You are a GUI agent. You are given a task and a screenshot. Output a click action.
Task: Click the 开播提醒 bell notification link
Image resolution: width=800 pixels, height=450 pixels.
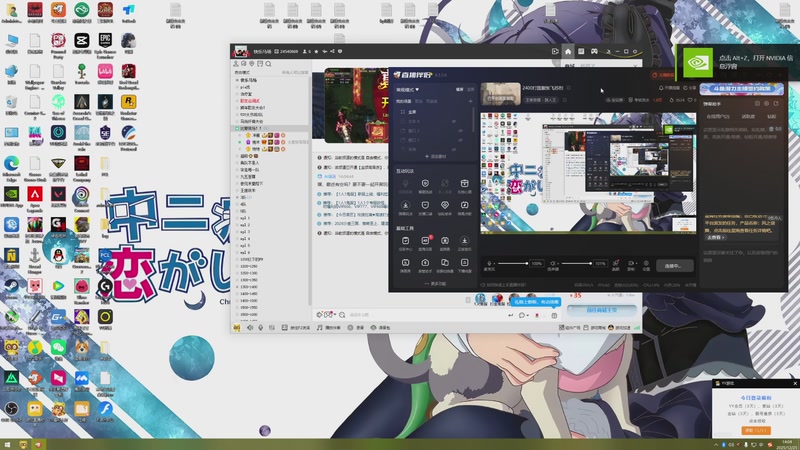pos(670,88)
